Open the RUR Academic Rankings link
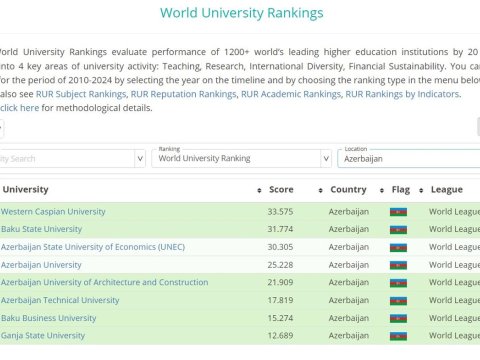This screenshot has width=480, height=360. tap(291, 94)
